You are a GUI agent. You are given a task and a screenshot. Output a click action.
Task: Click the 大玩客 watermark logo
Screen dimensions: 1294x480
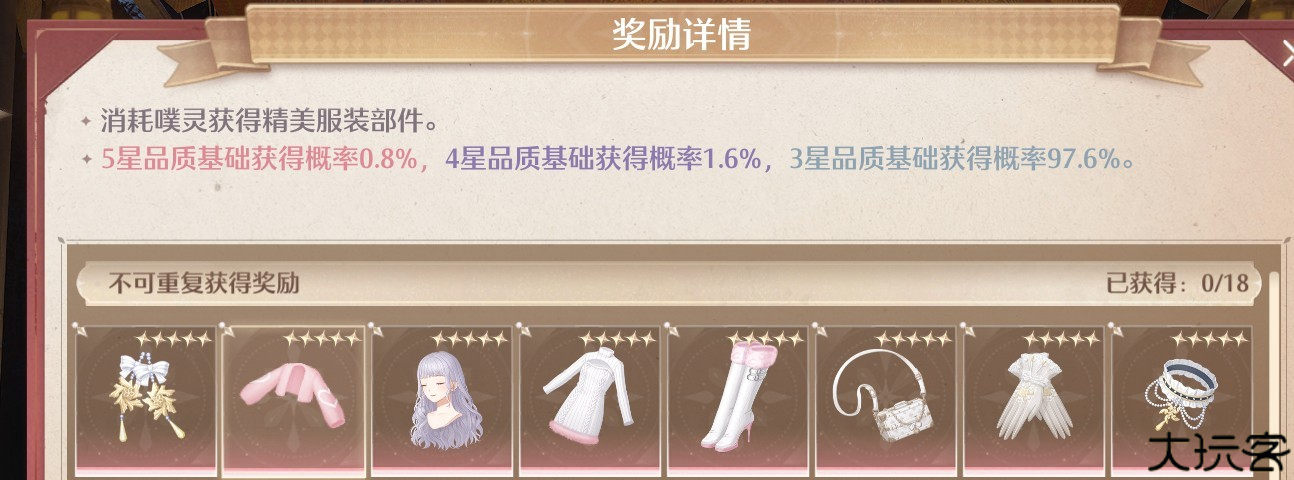[1218, 452]
